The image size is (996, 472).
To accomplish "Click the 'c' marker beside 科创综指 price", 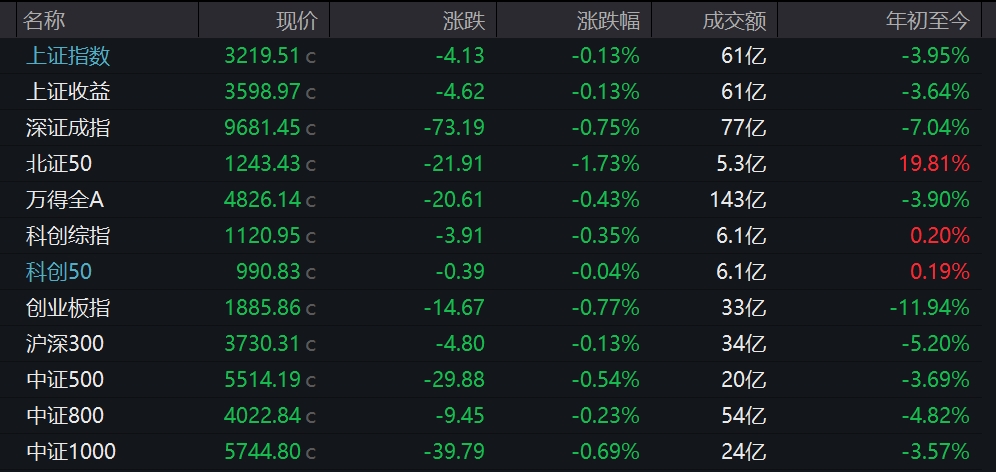I will 311,237.
